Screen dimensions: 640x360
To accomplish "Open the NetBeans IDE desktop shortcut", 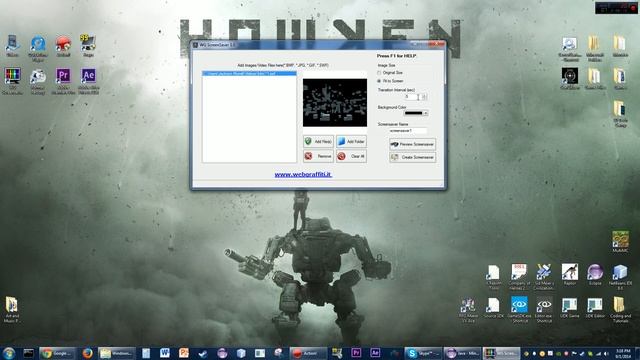I will 620,277.
